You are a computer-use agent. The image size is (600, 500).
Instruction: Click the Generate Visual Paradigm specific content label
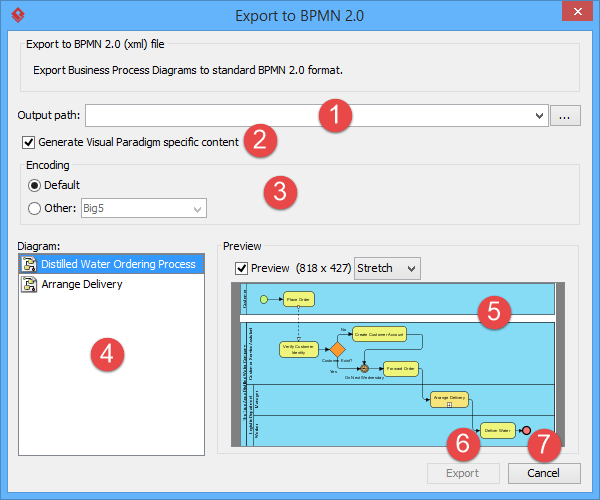139,142
